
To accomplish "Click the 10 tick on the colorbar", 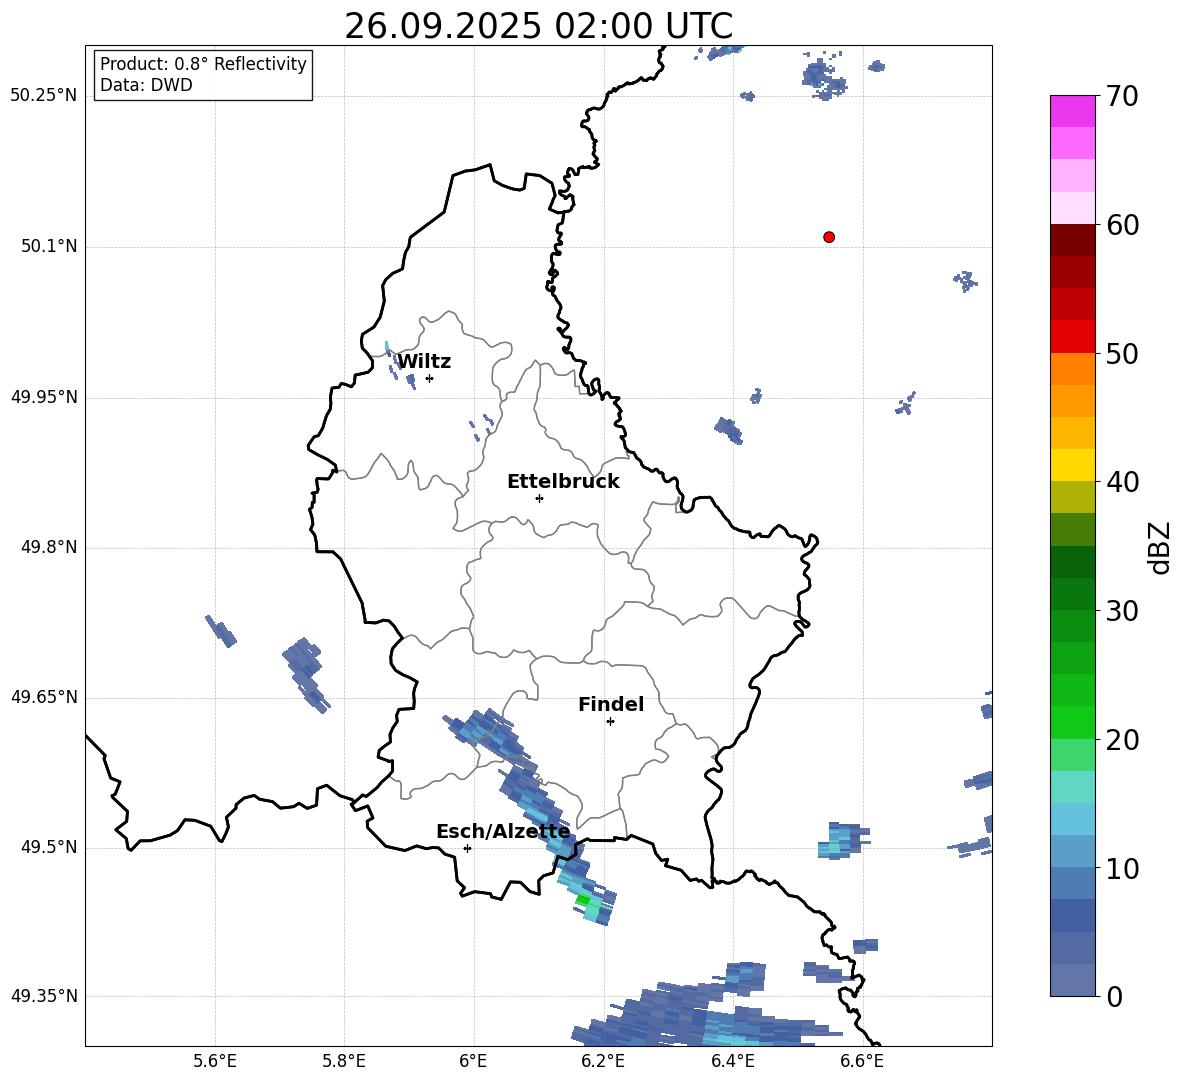I will pos(1122,869).
